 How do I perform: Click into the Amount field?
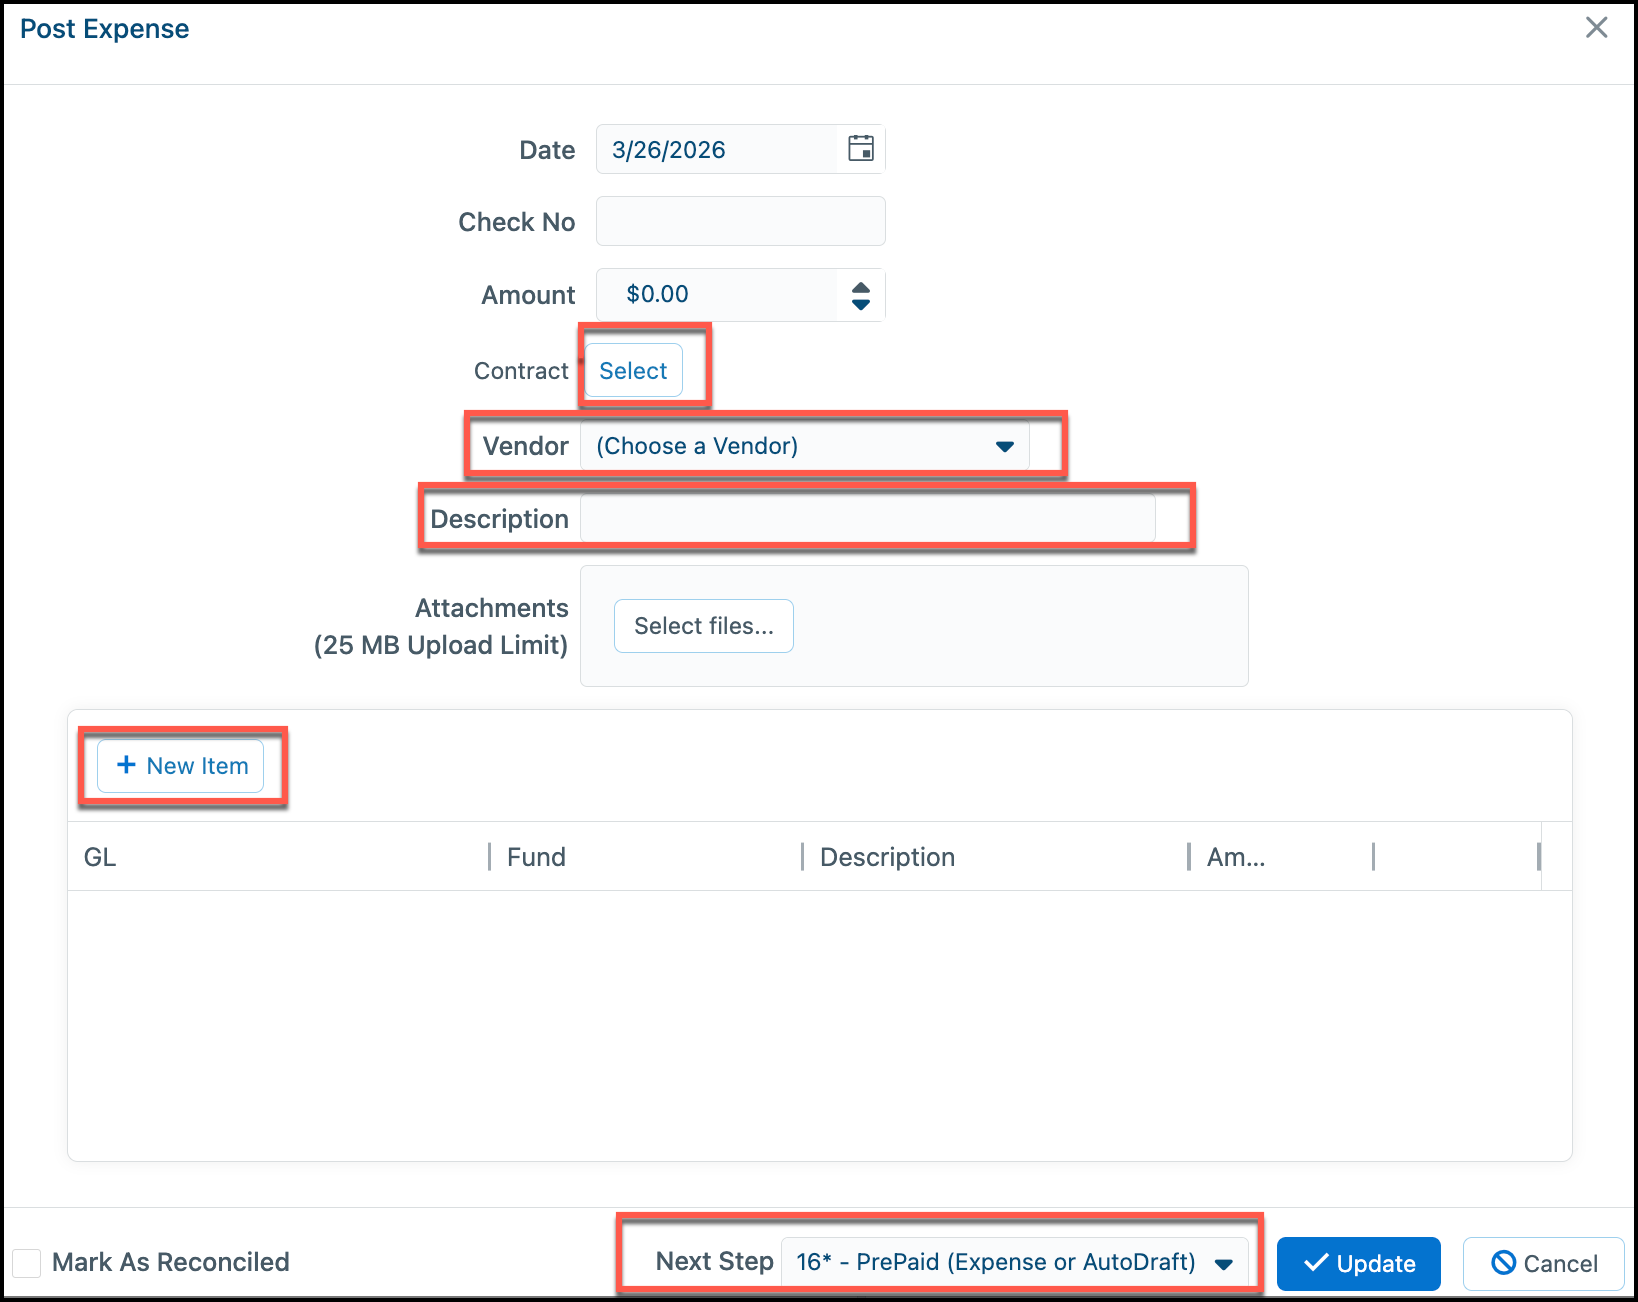click(717, 294)
